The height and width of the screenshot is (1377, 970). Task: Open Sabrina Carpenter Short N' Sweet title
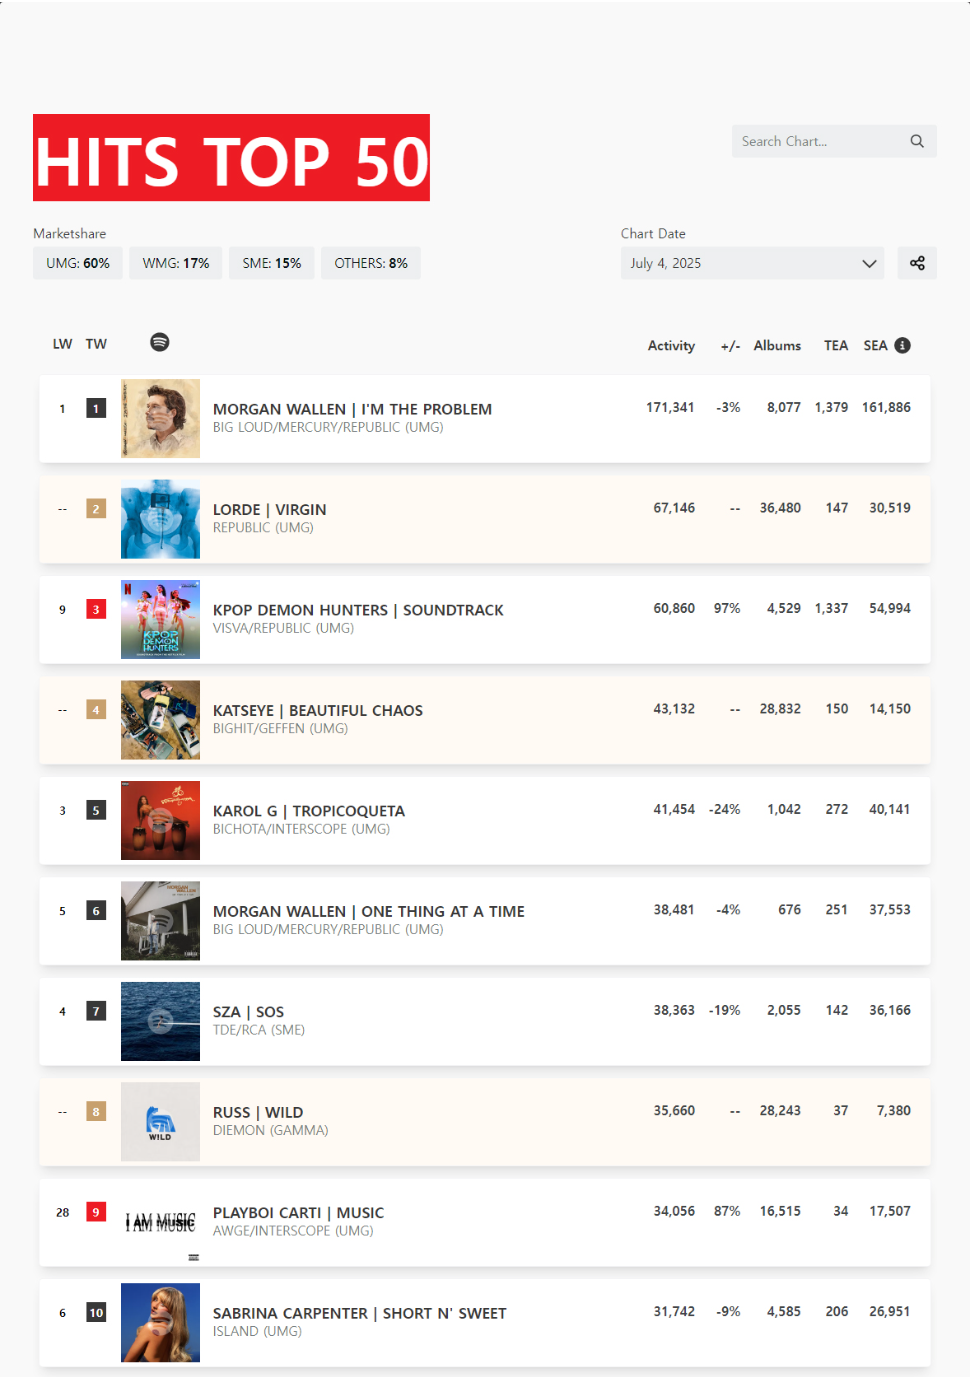(360, 1313)
